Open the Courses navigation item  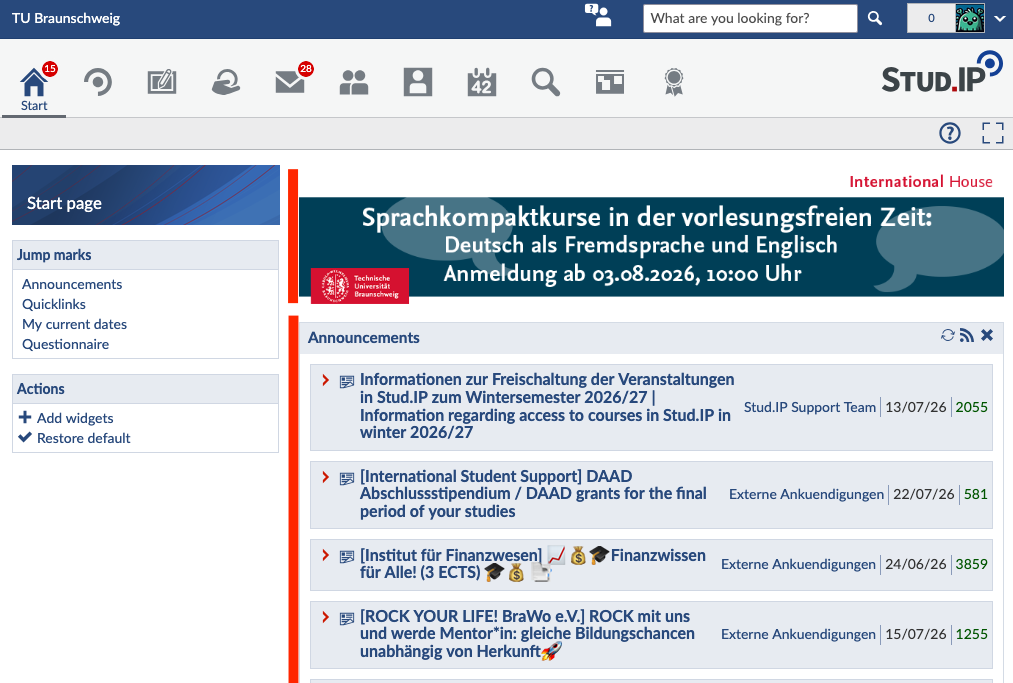(98, 82)
